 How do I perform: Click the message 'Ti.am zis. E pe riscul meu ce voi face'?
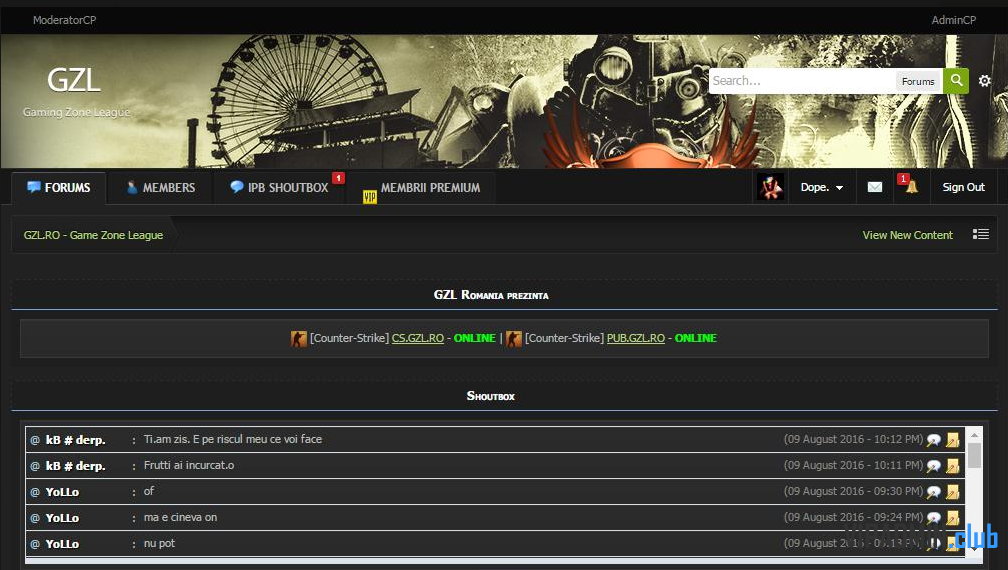click(233, 439)
